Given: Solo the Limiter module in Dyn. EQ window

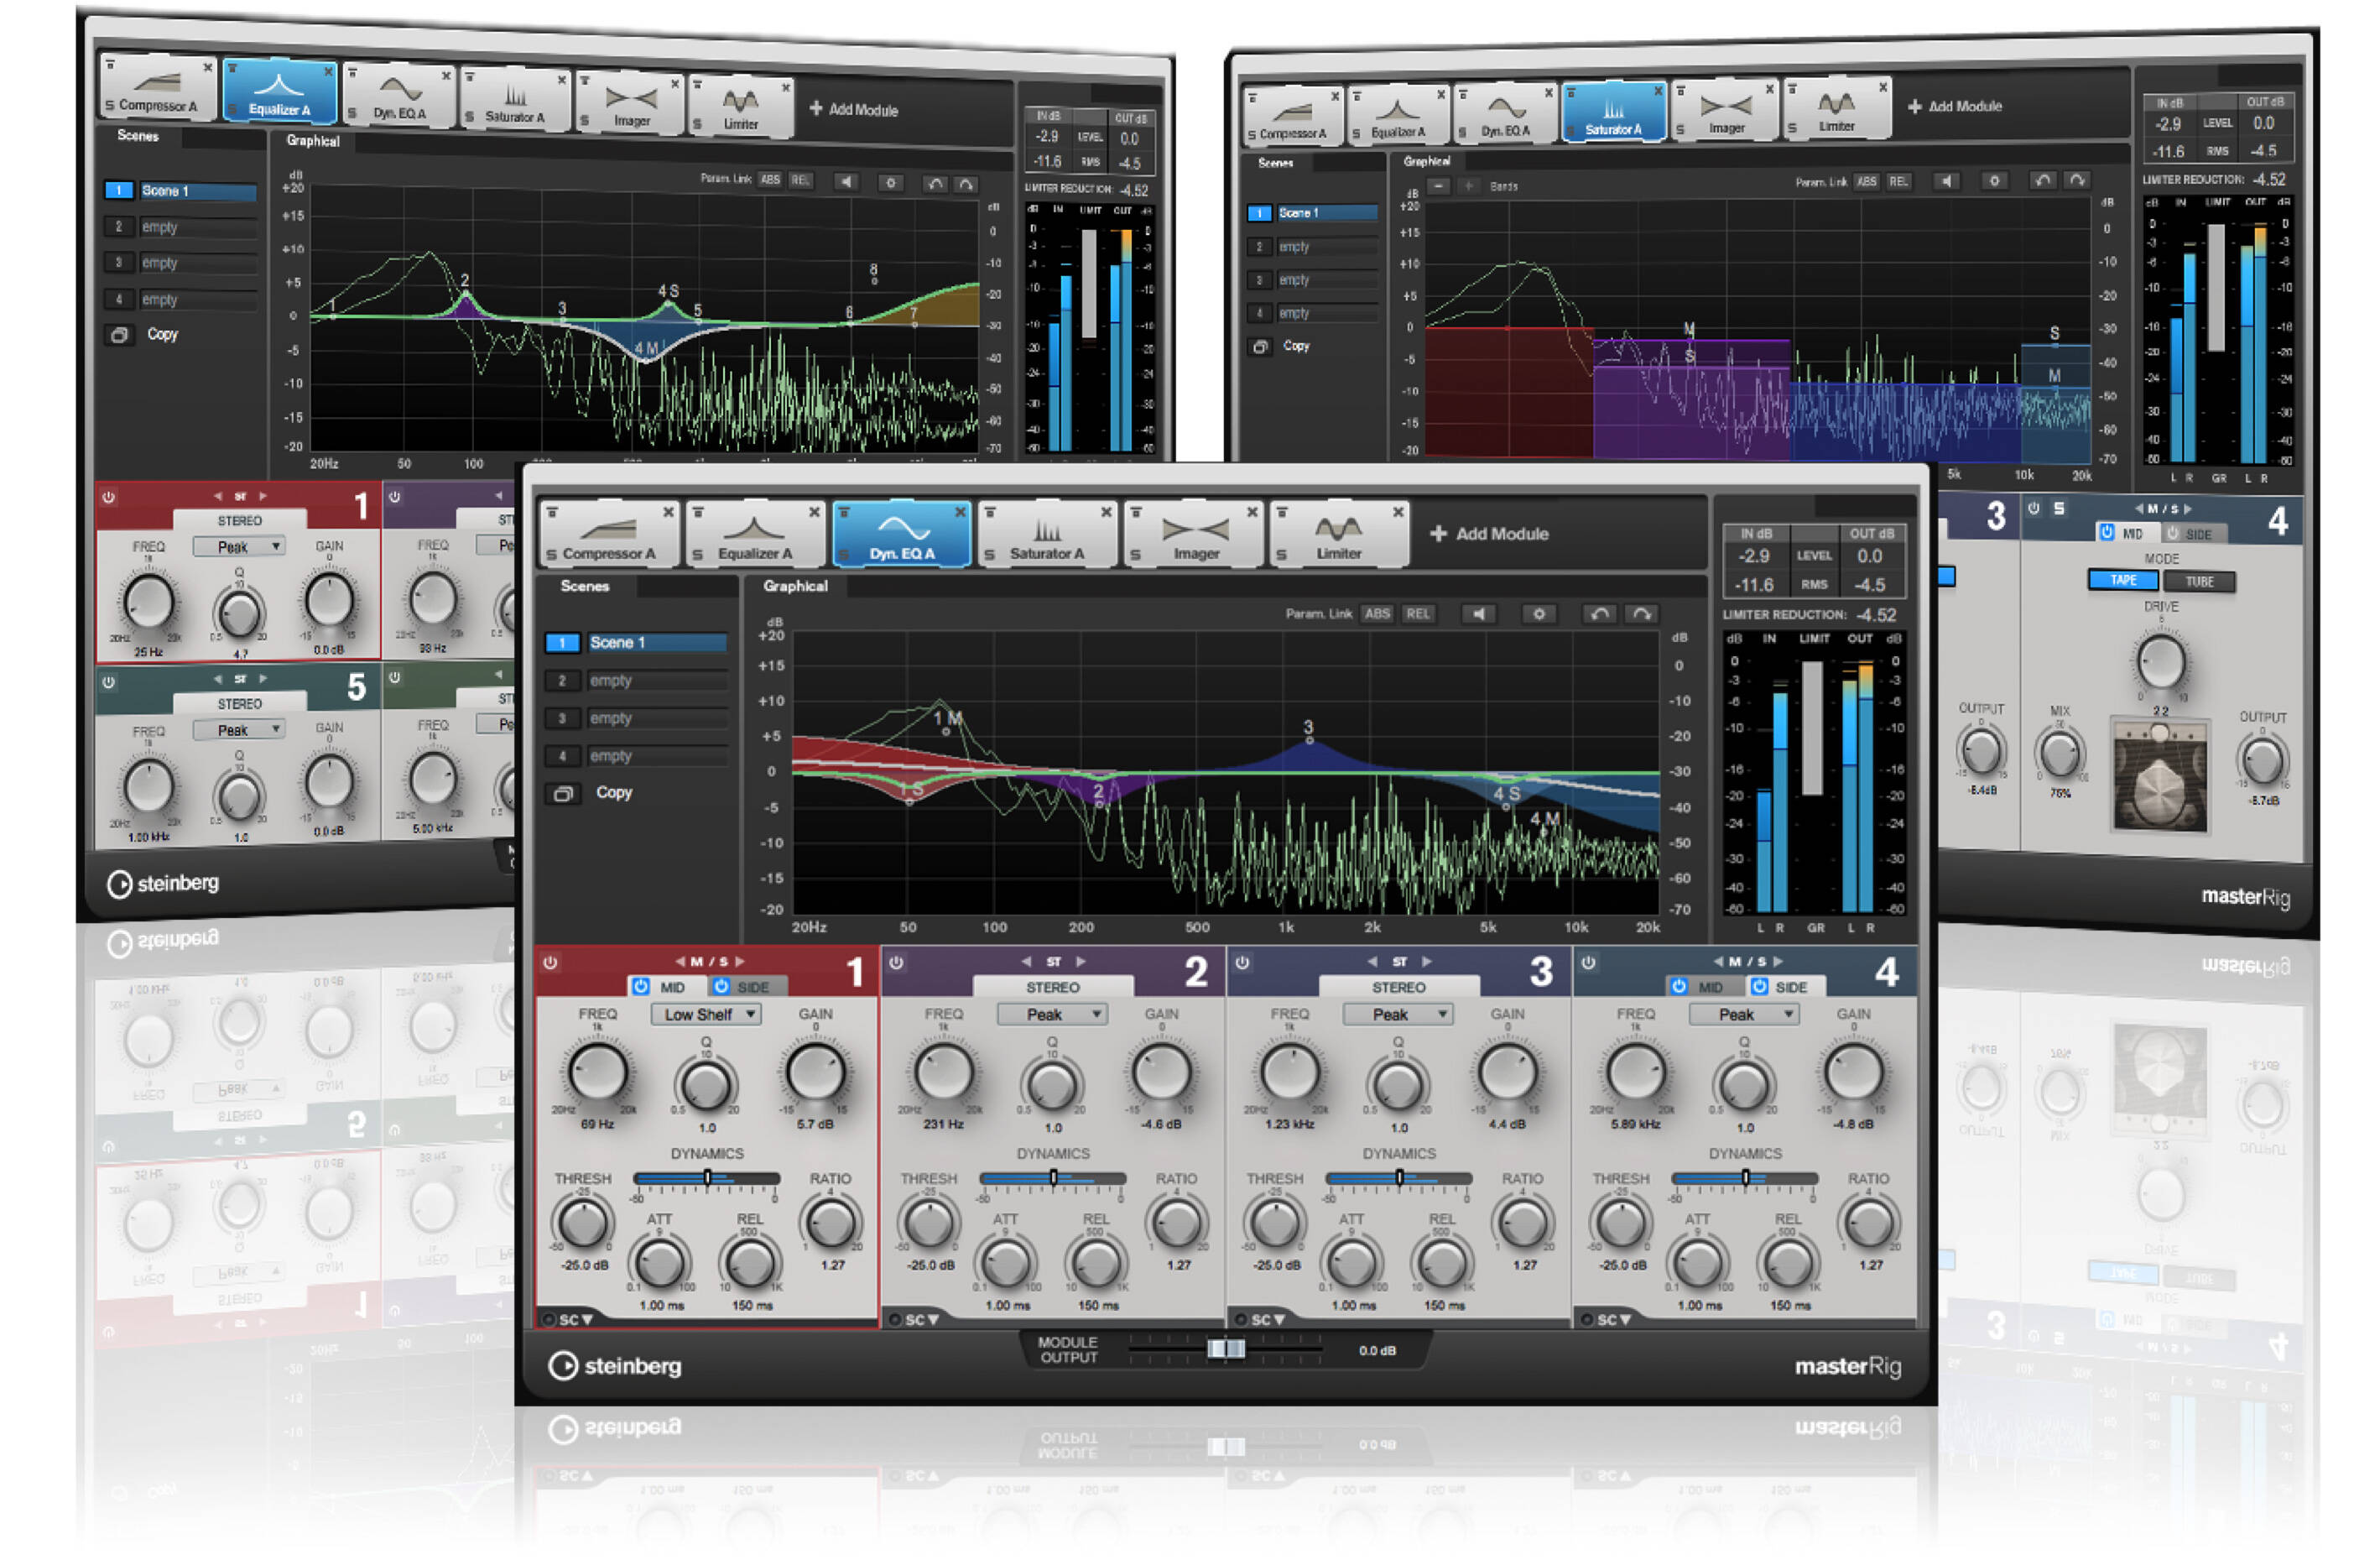Looking at the screenshot, I should tap(1281, 555).
